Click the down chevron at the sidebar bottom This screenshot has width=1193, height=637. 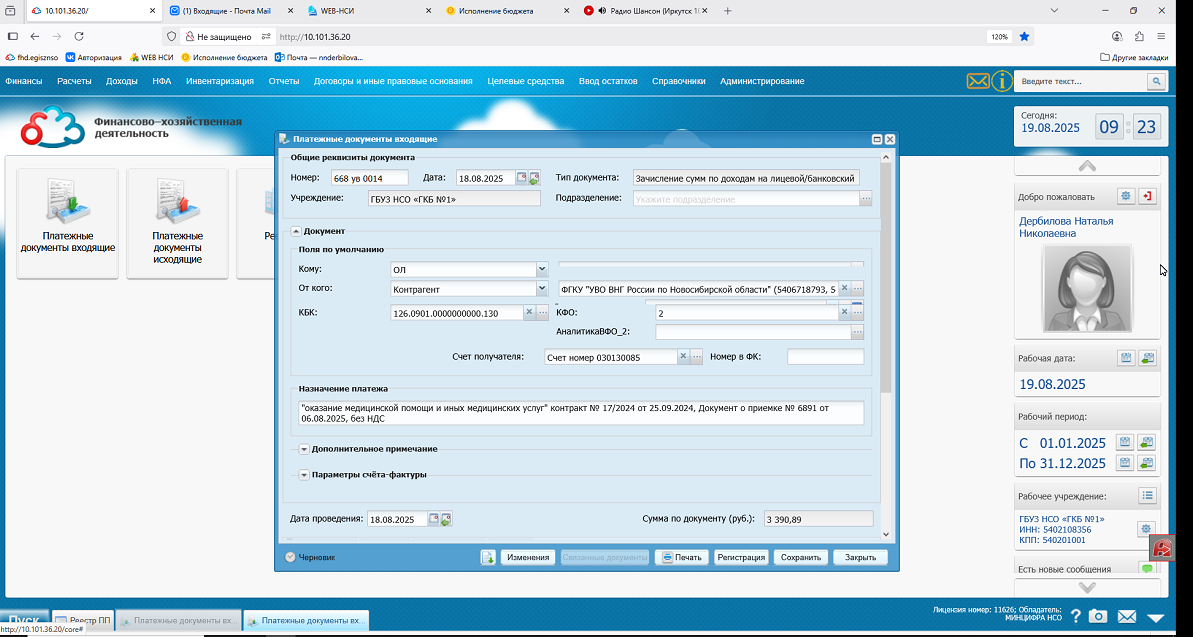tap(1087, 588)
